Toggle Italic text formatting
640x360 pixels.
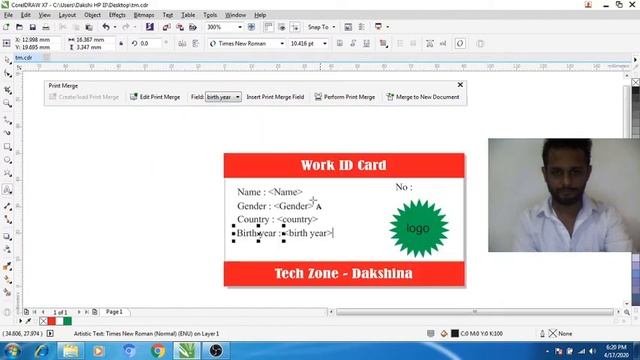pyautogui.click(x=353, y=43)
